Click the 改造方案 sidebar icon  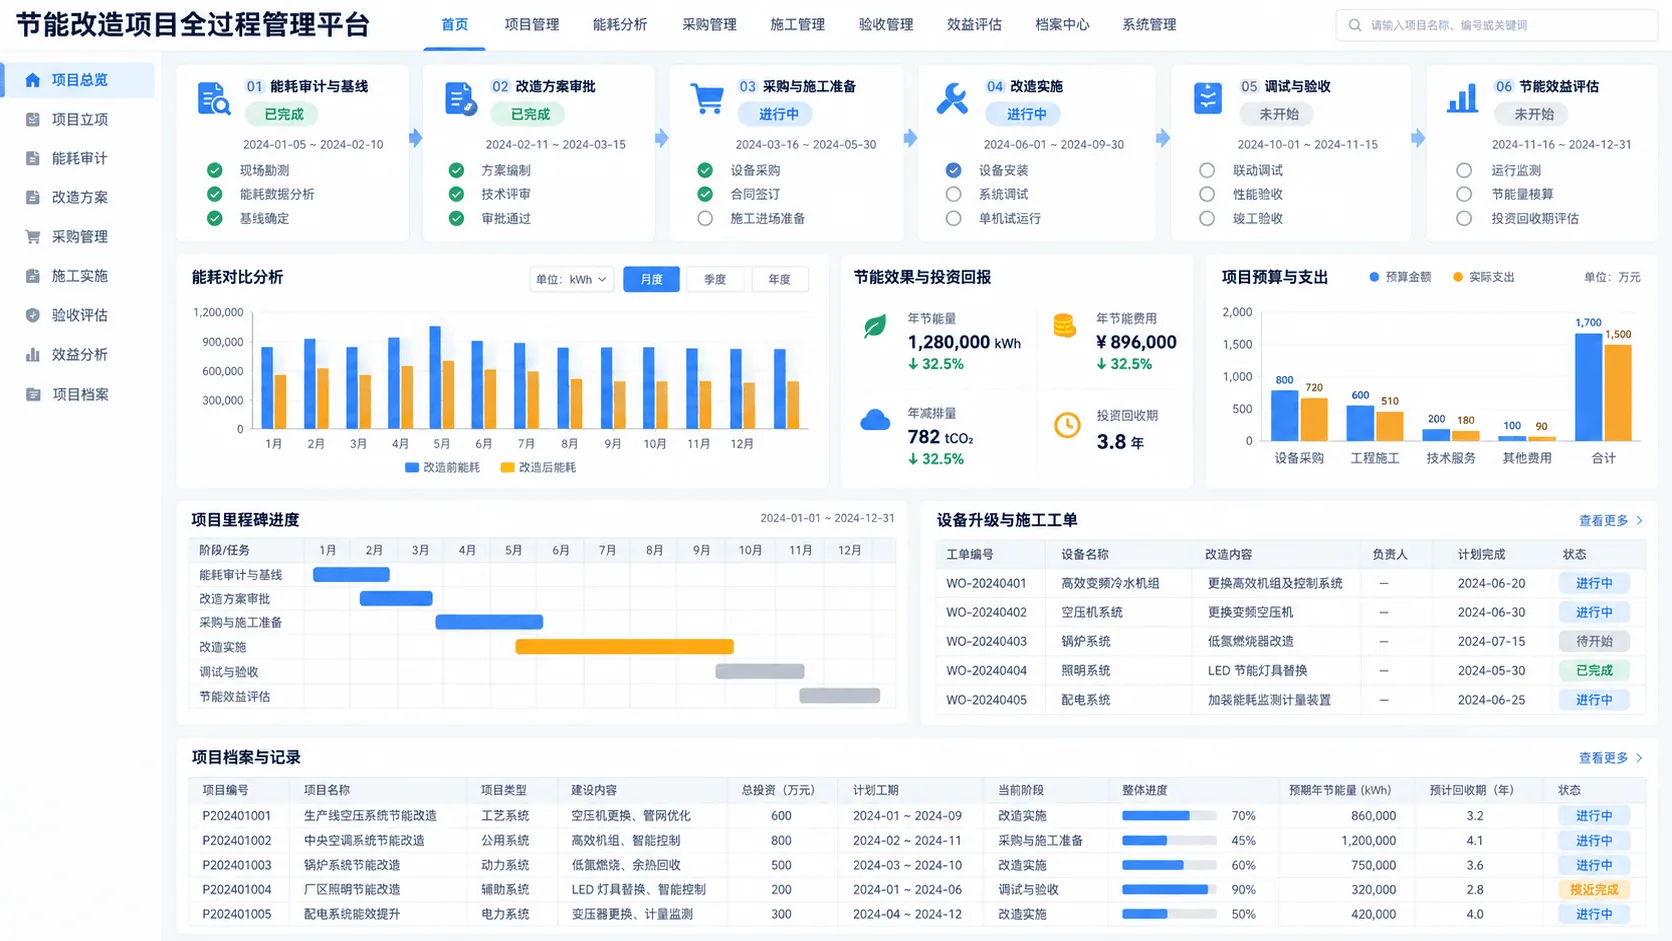(33, 197)
